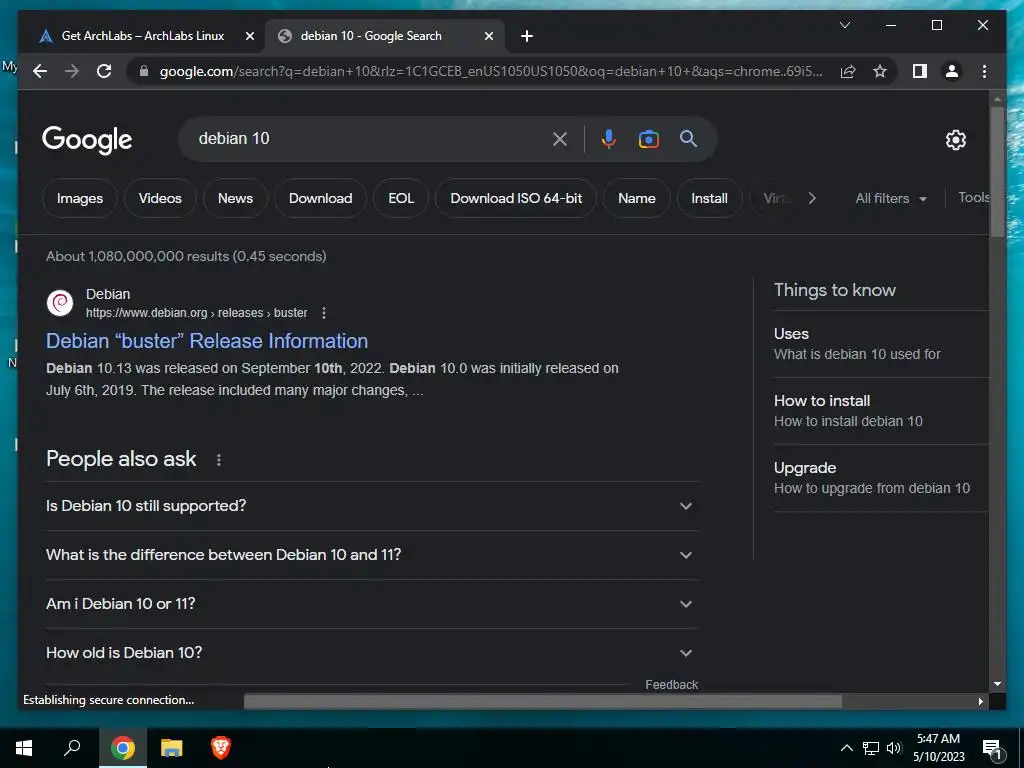Open the volume control in the tray
This screenshot has width=1024, height=768.
click(x=894, y=748)
